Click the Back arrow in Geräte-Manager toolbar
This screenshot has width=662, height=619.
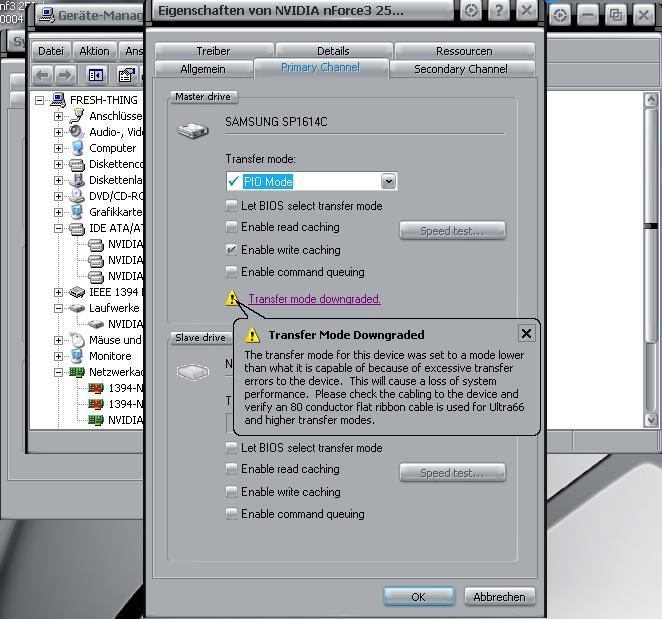coord(43,76)
